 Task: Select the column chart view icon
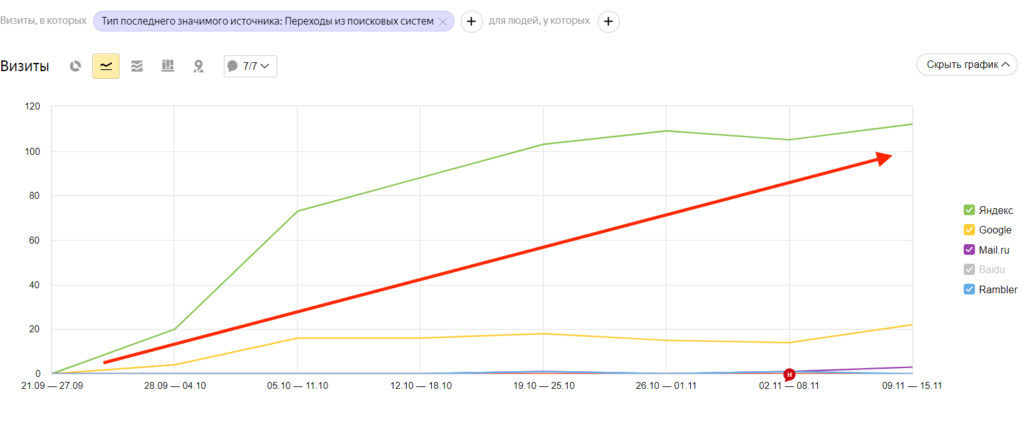(x=168, y=66)
